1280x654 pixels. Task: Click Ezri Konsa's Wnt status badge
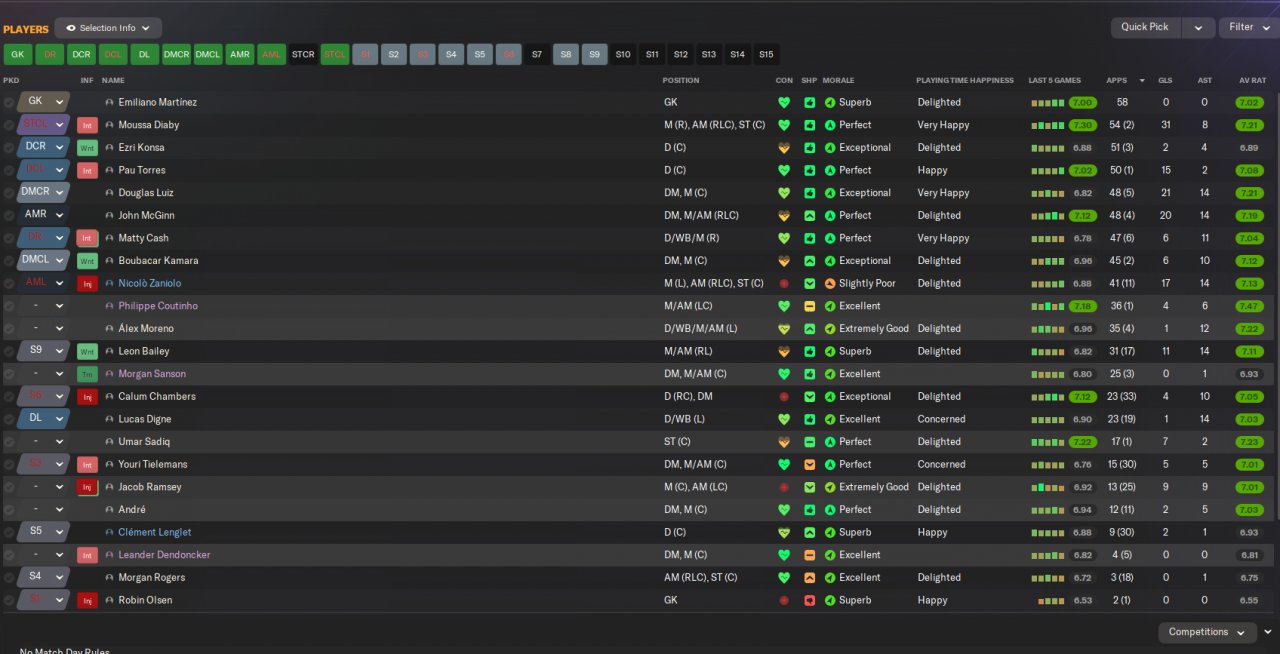(x=88, y=148)
